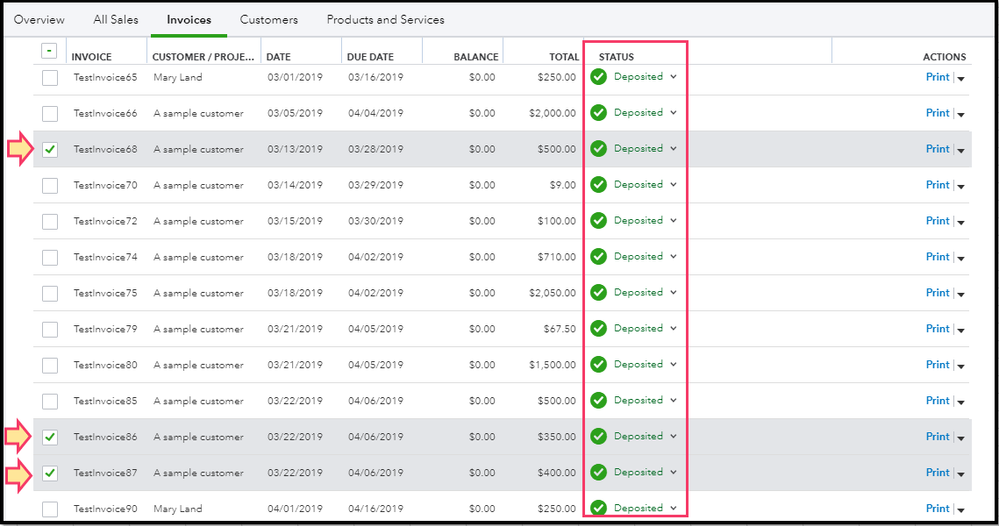
Task: Print TestInvoice79 using its Print link
Action: (937, 329)
